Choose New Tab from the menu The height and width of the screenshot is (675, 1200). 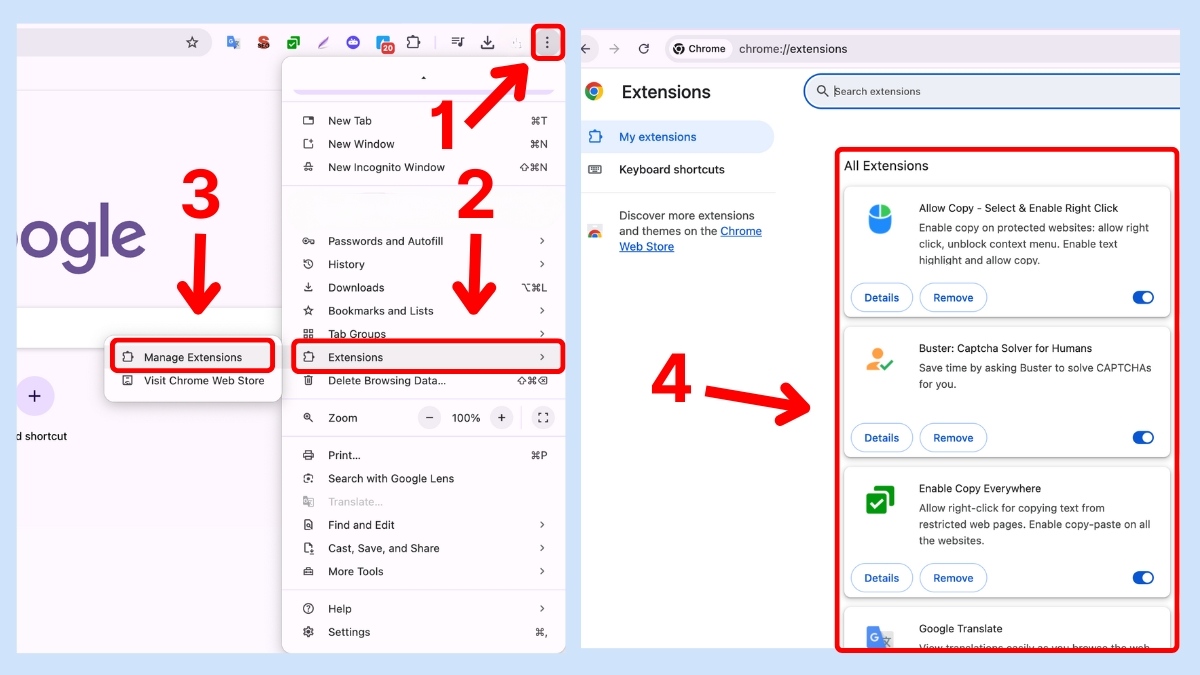pyautogui.click(x=424, y=121)
